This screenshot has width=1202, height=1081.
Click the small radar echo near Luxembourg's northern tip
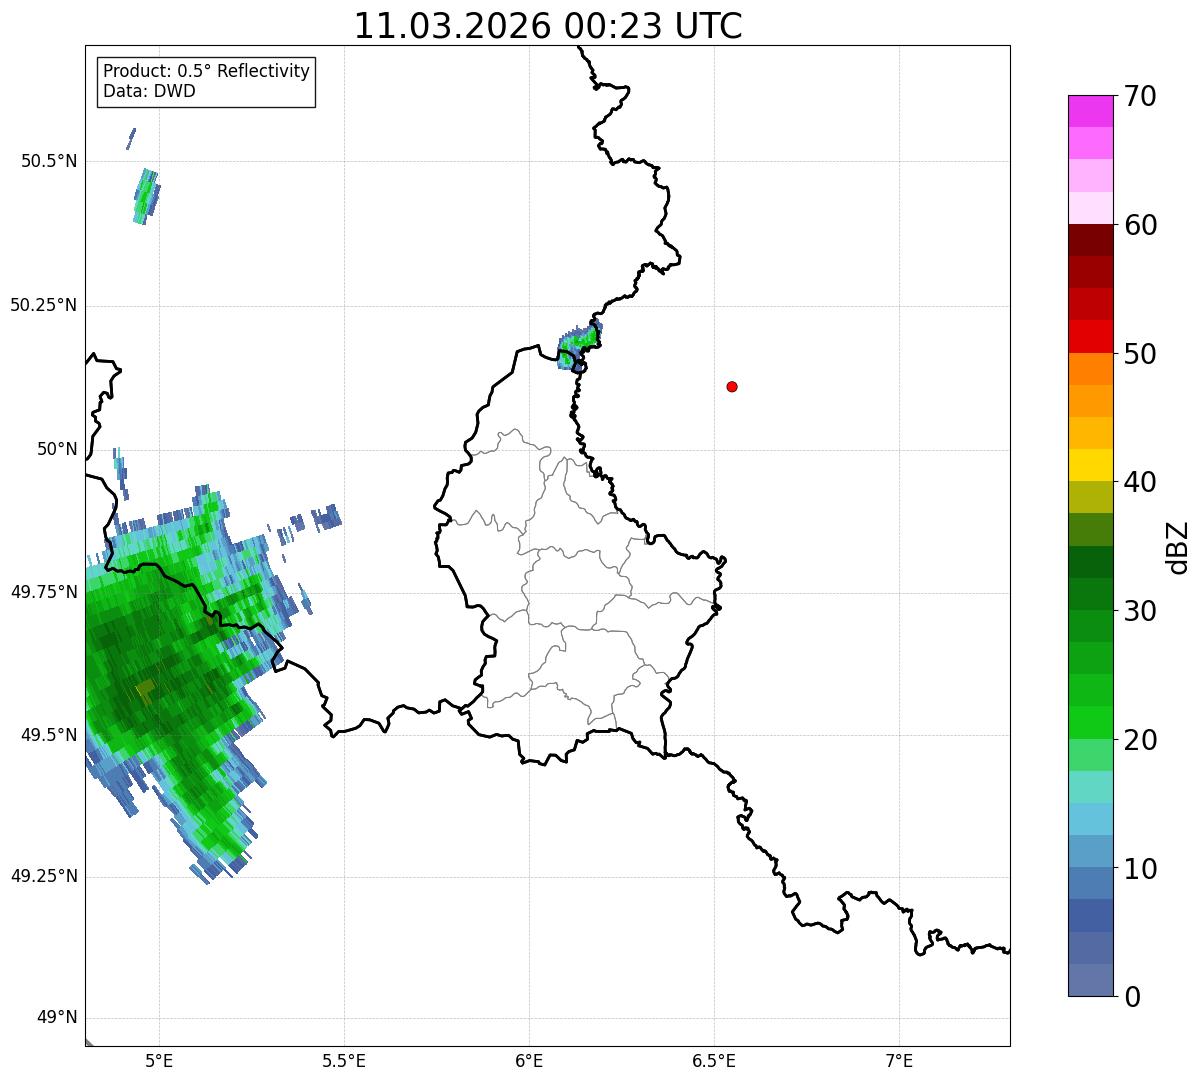tap(580, 345)
